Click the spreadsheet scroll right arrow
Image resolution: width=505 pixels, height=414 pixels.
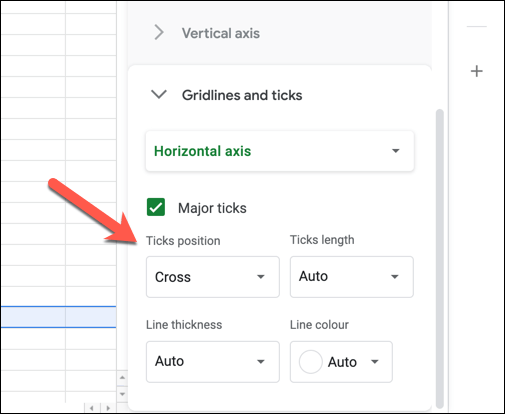pyautogui.click(x=108, y=408)
